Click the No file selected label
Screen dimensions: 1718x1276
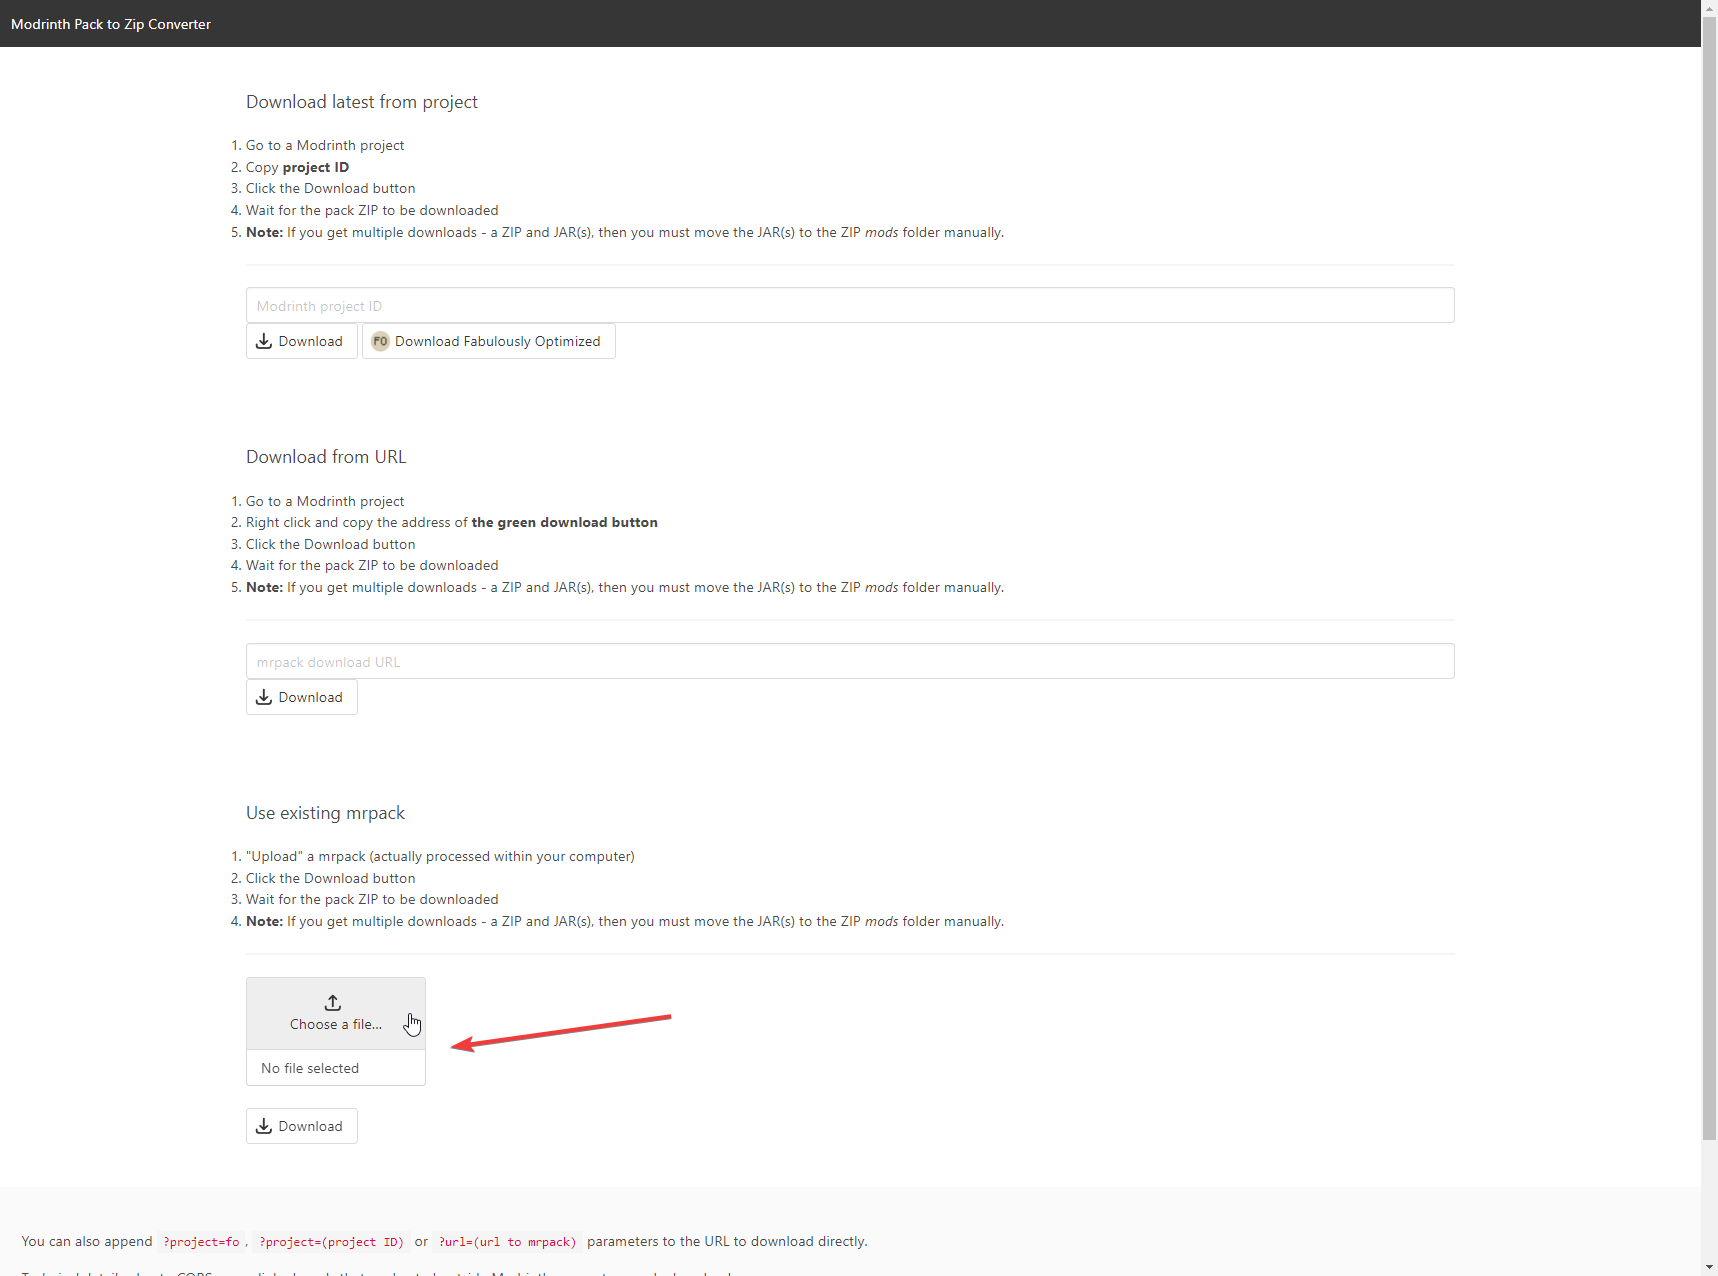click(310, 1068)
